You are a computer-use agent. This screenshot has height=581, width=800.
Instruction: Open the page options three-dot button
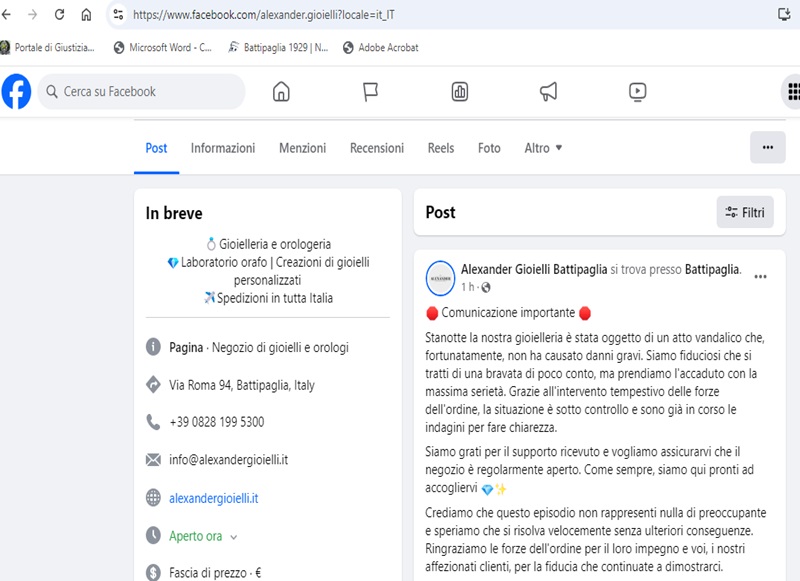coord(768,147)
